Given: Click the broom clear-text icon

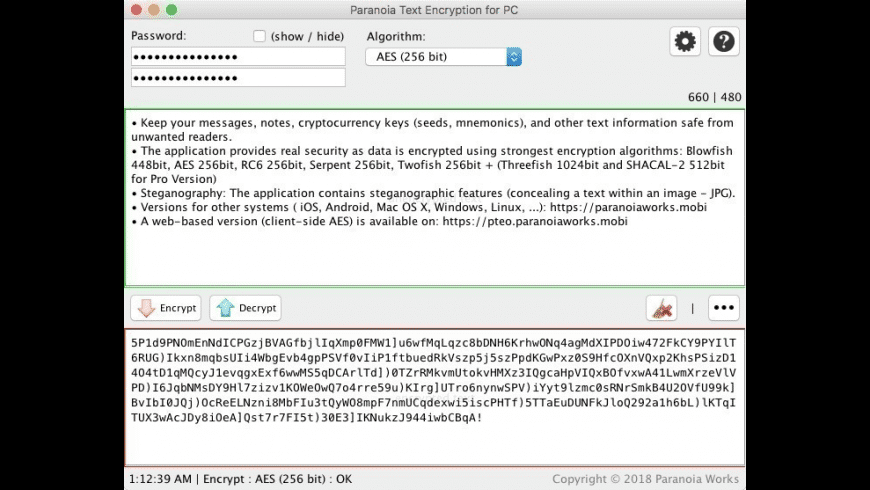Looking at the screenshot, I should click(x=661, y=308).
